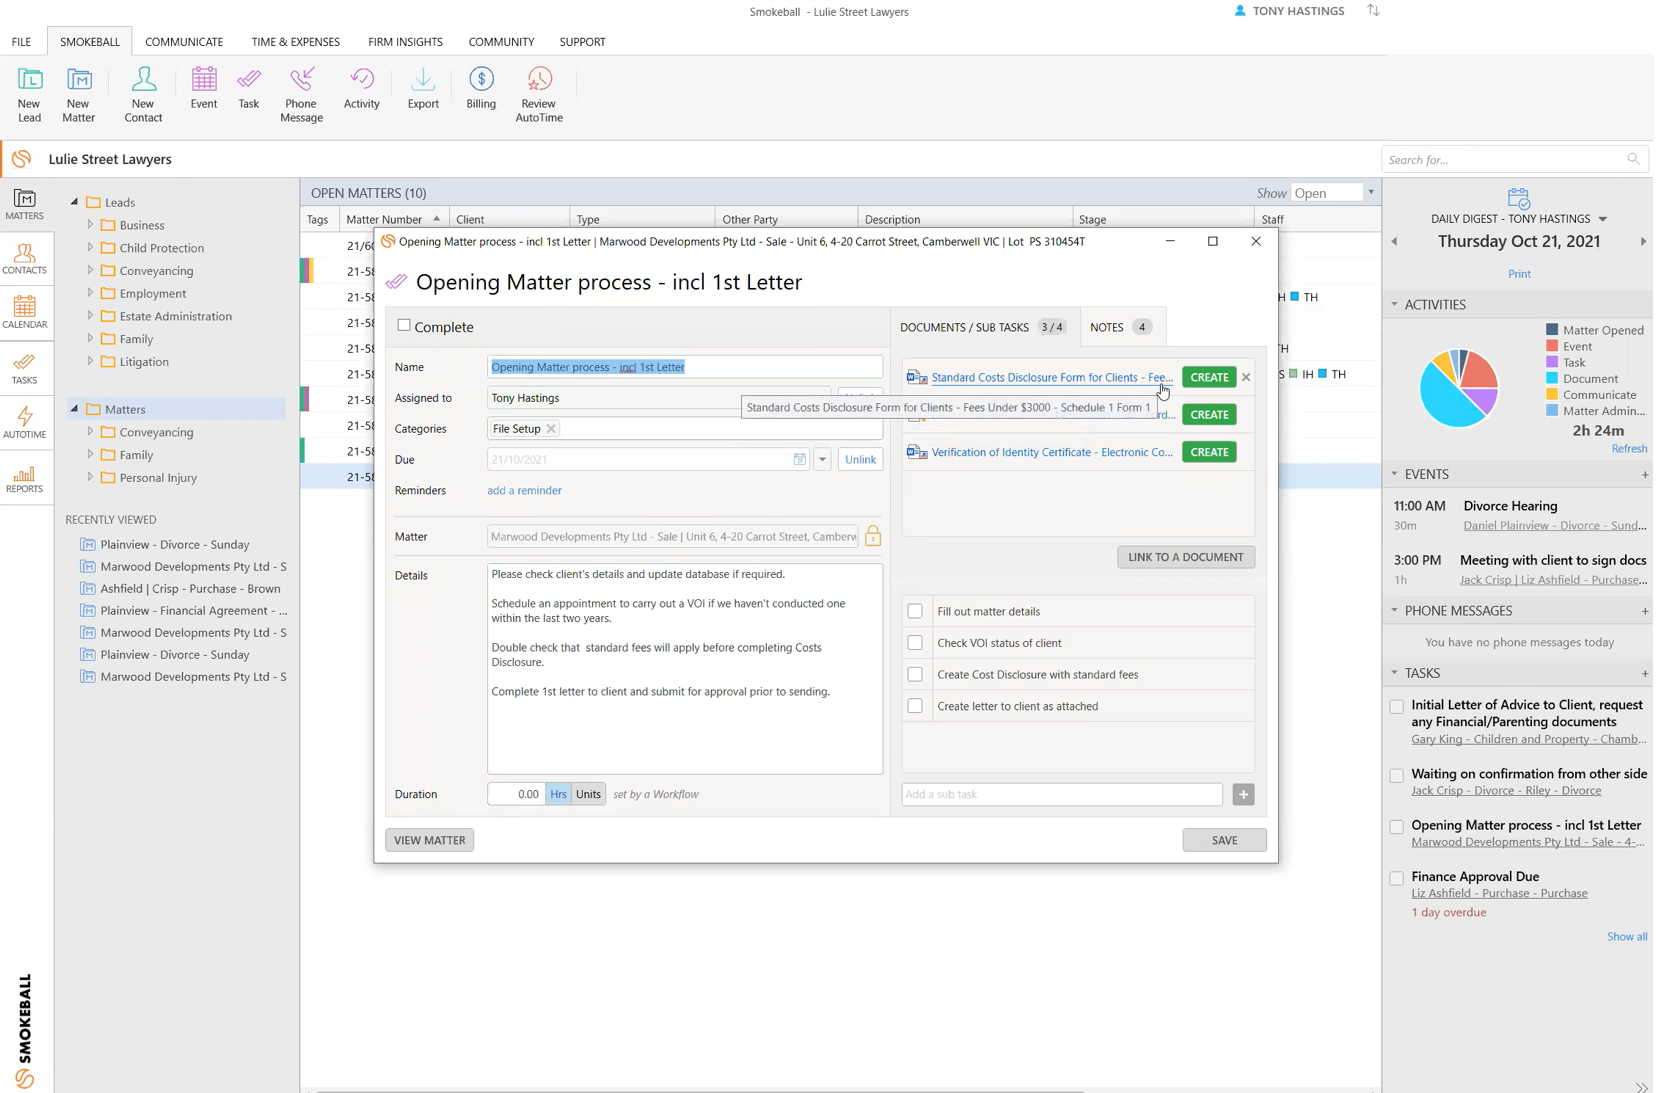This screenshot has height=1093, width=1657.
Task: Click the New Lead ribbon icon
Action: coord(29,95)
